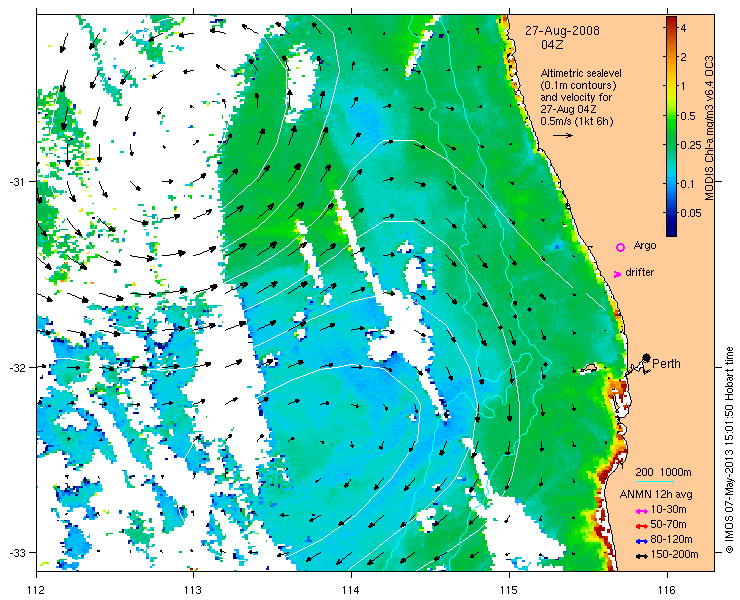
Task: Click the dark red top of color bar
Action: (x=671, y=20)
